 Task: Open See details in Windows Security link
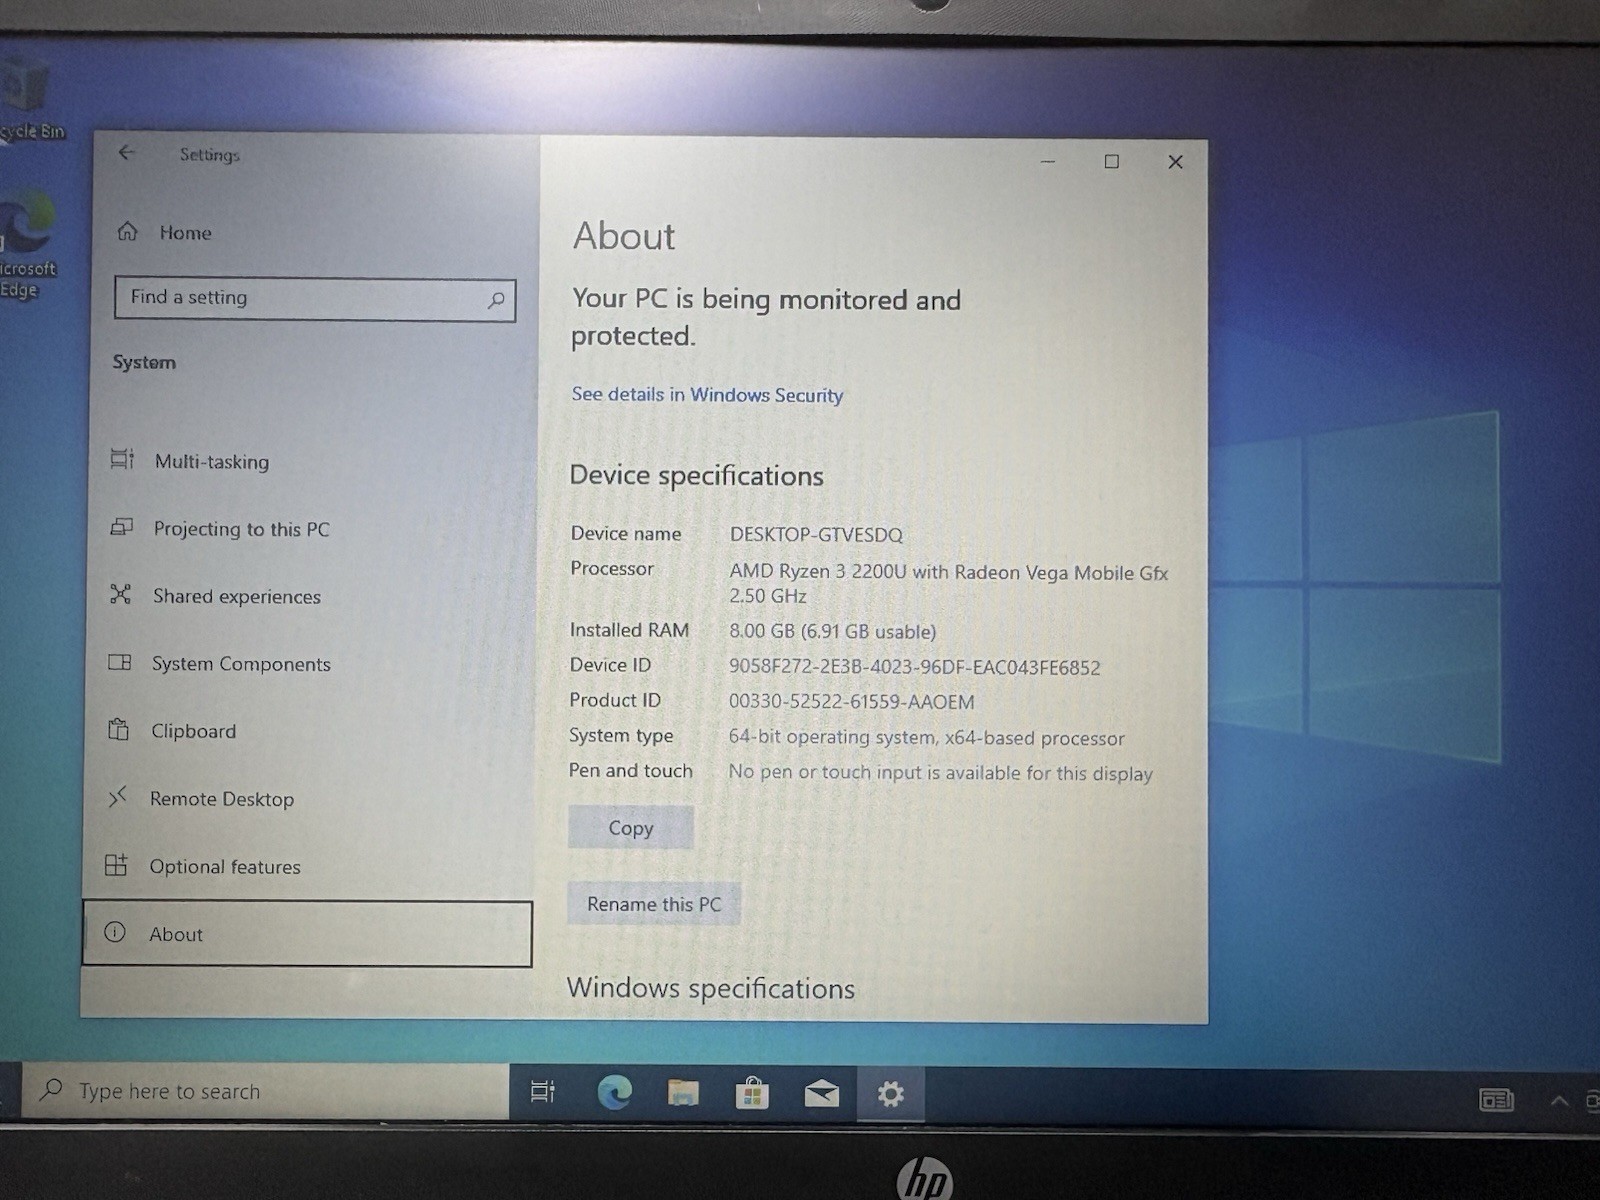click(707, 395)
